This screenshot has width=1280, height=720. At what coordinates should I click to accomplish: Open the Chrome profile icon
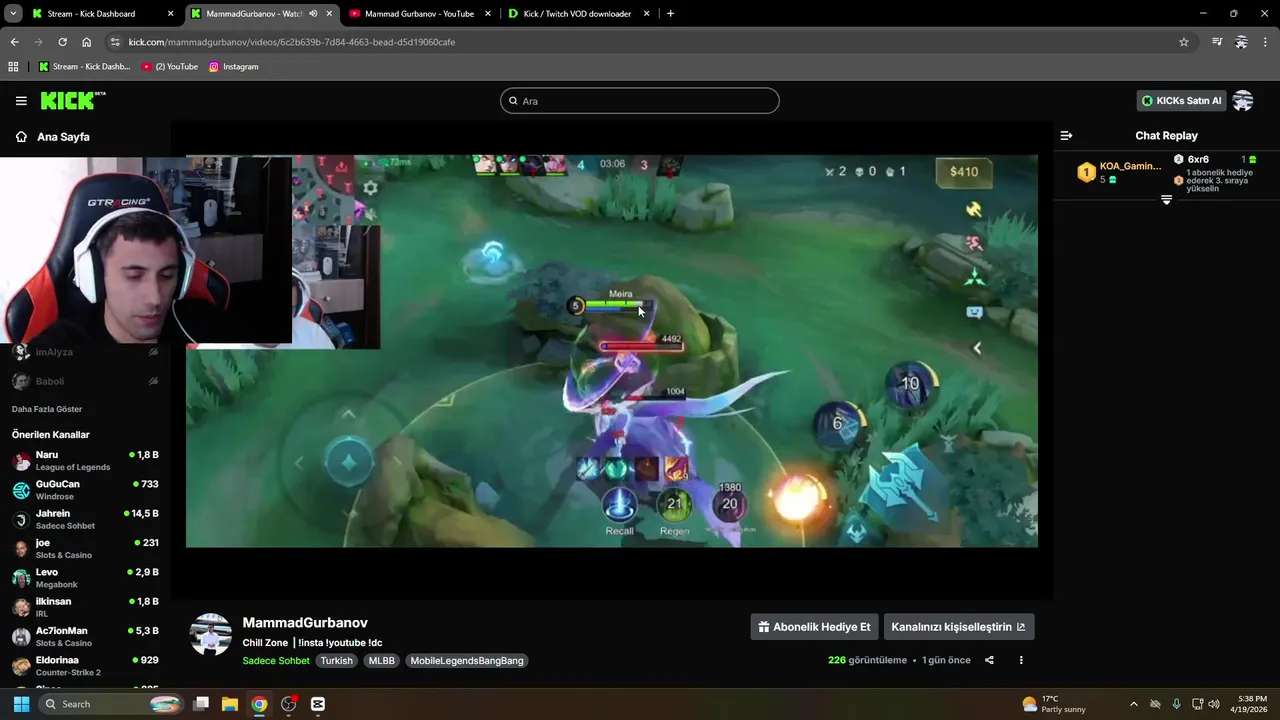tap(1241, 42)
